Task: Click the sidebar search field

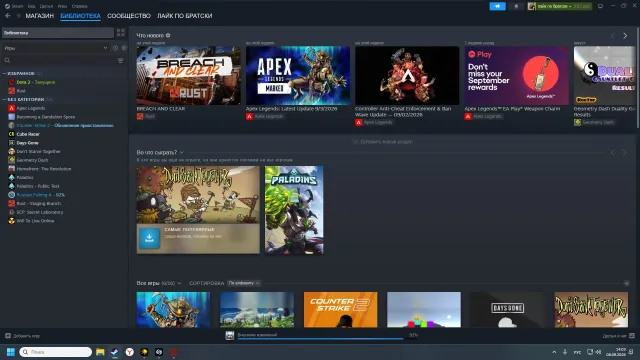Action: click(60, 60)
